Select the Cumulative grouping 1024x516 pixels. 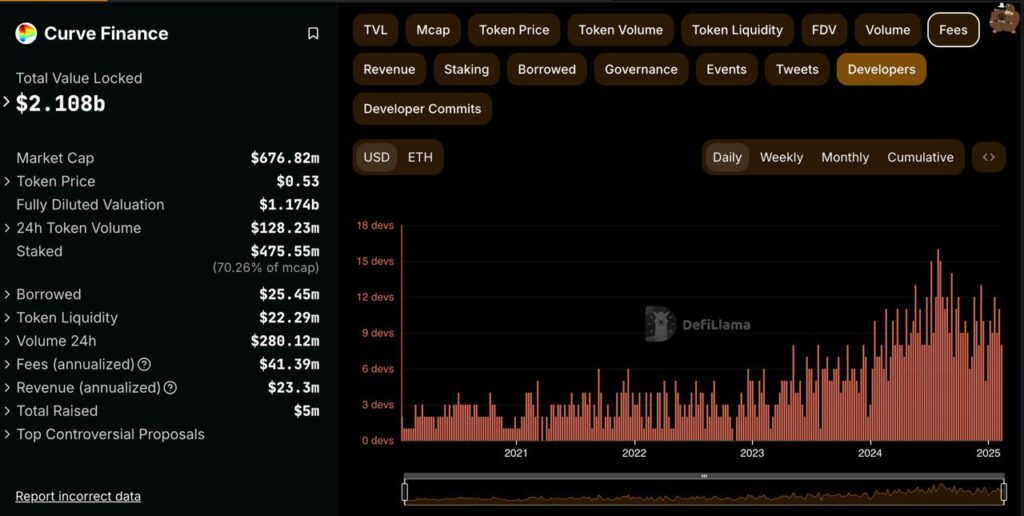[x=920, y=157]
